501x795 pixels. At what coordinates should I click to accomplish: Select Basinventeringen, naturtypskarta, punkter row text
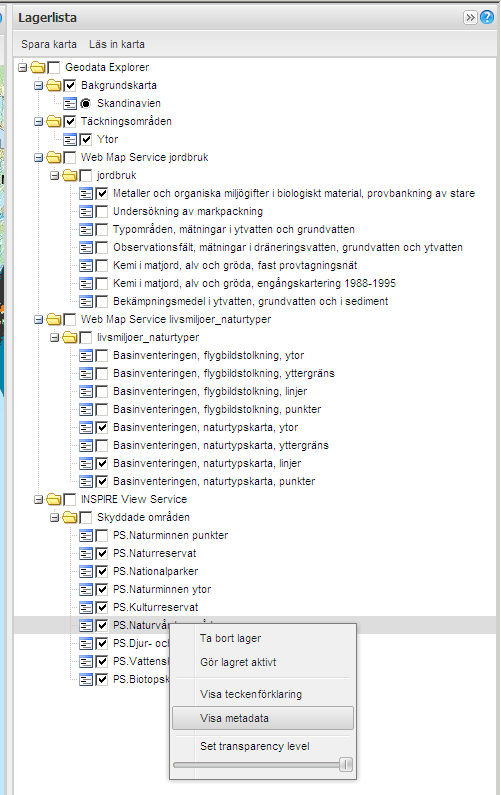pos(214,482)
